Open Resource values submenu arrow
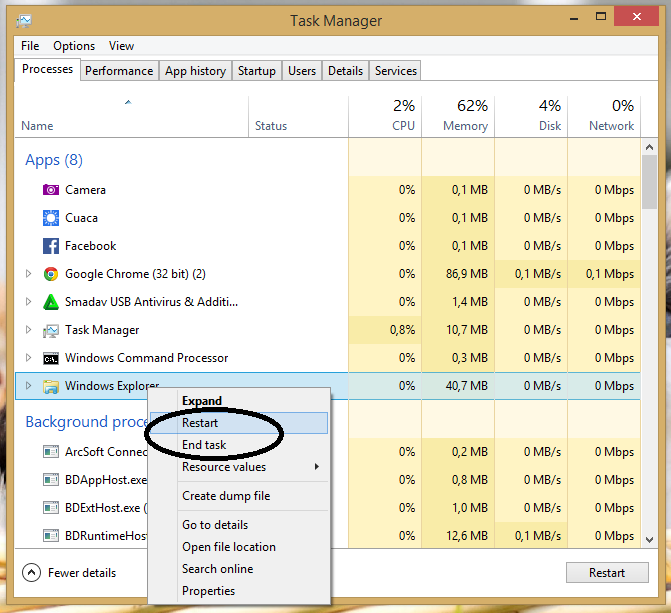The height and width of the screenshot is (613, 671). tap(317, 467)
